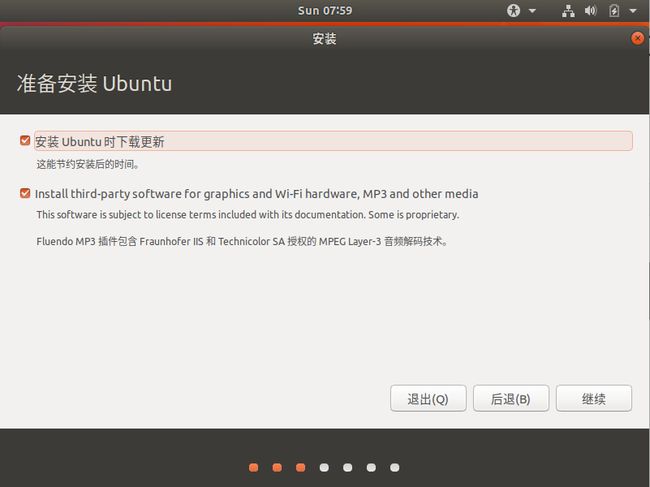Click the wired network icon

tap(568, 10)
